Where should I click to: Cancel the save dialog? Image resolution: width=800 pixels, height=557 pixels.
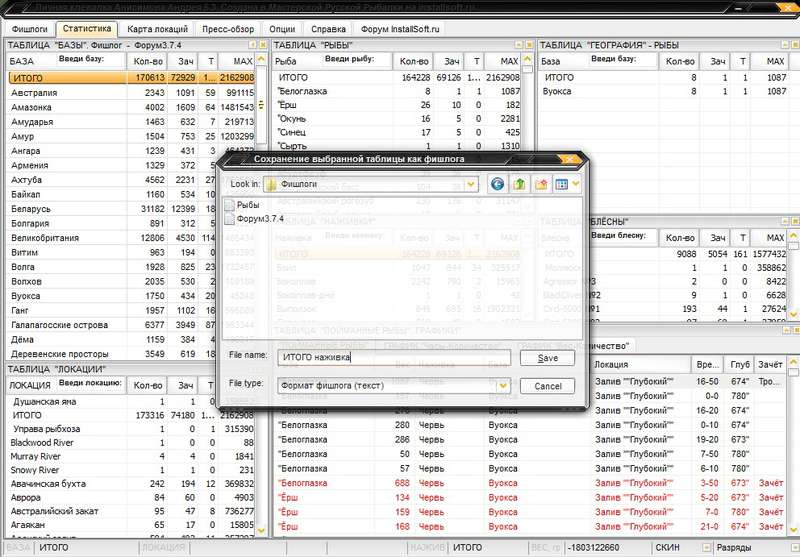pyautogui.click(x=547, y=386)
